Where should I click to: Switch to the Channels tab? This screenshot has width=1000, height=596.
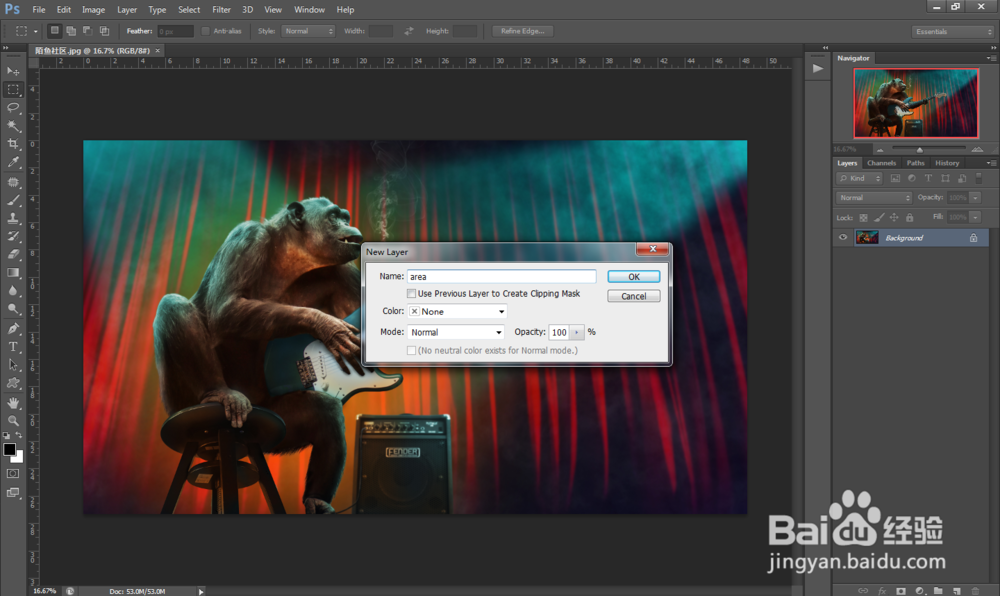pyautogui.click(x=881, y=163)
